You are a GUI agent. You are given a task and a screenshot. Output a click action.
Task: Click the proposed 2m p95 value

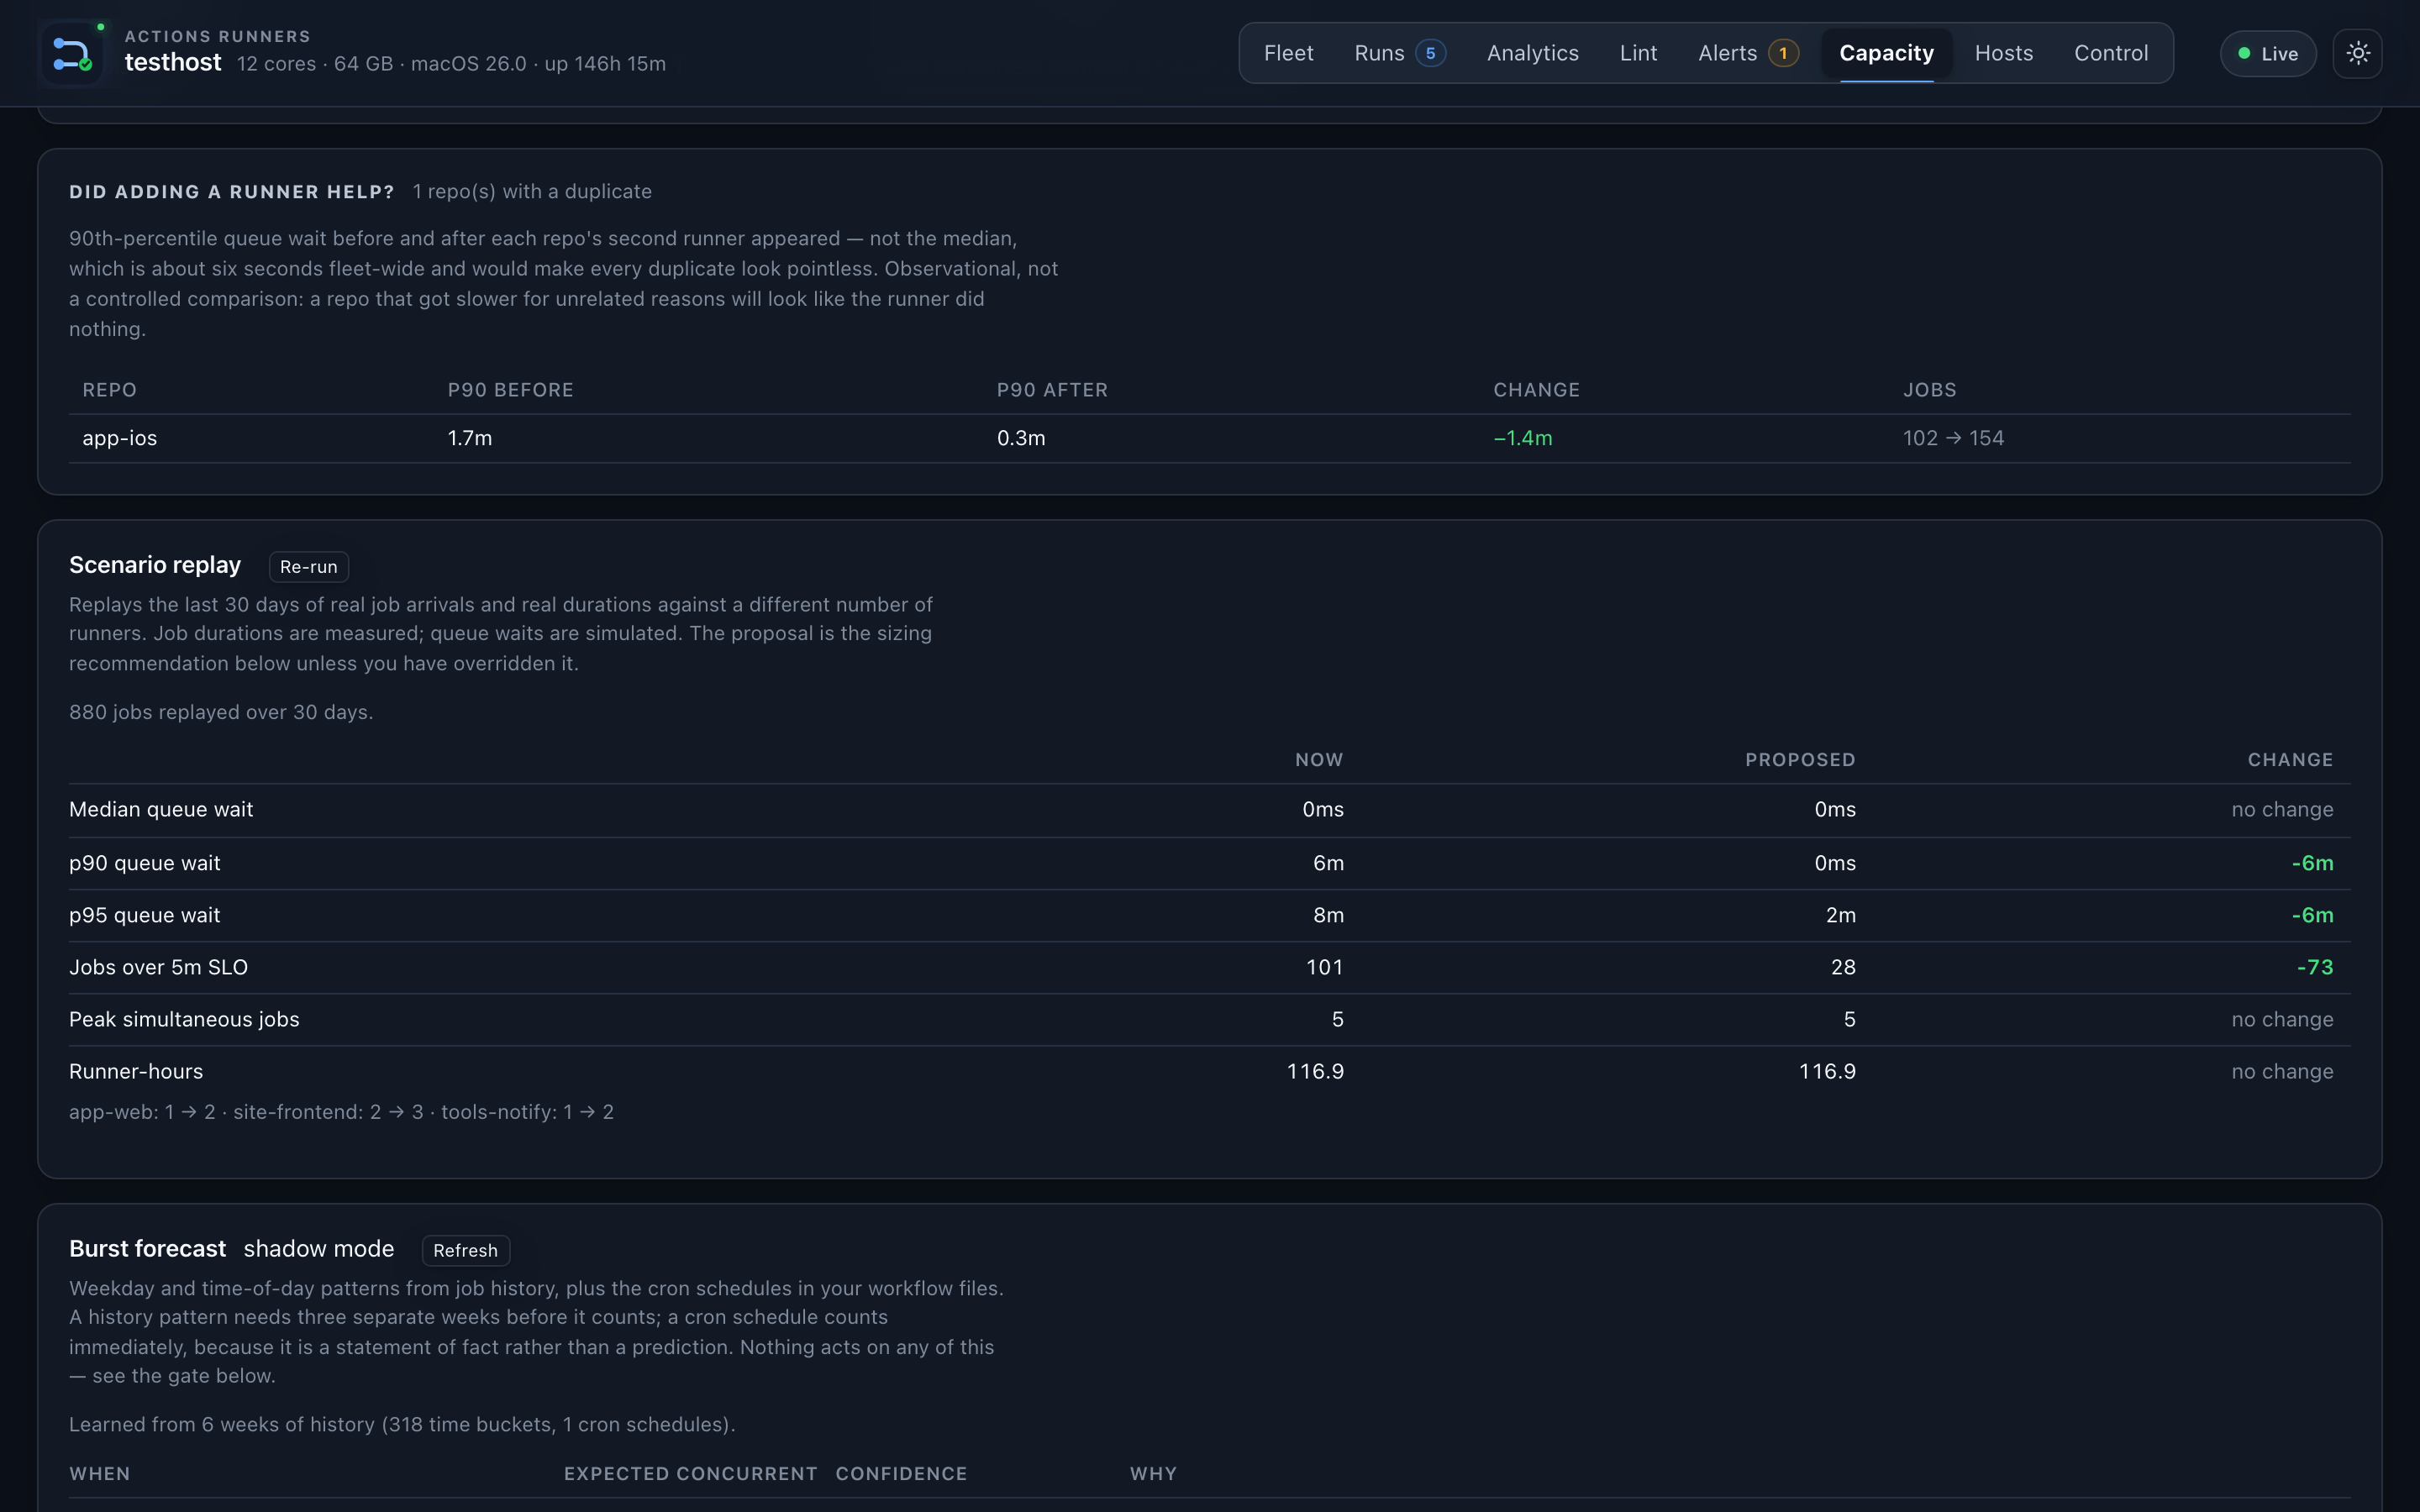click(x=1841, y=916)
